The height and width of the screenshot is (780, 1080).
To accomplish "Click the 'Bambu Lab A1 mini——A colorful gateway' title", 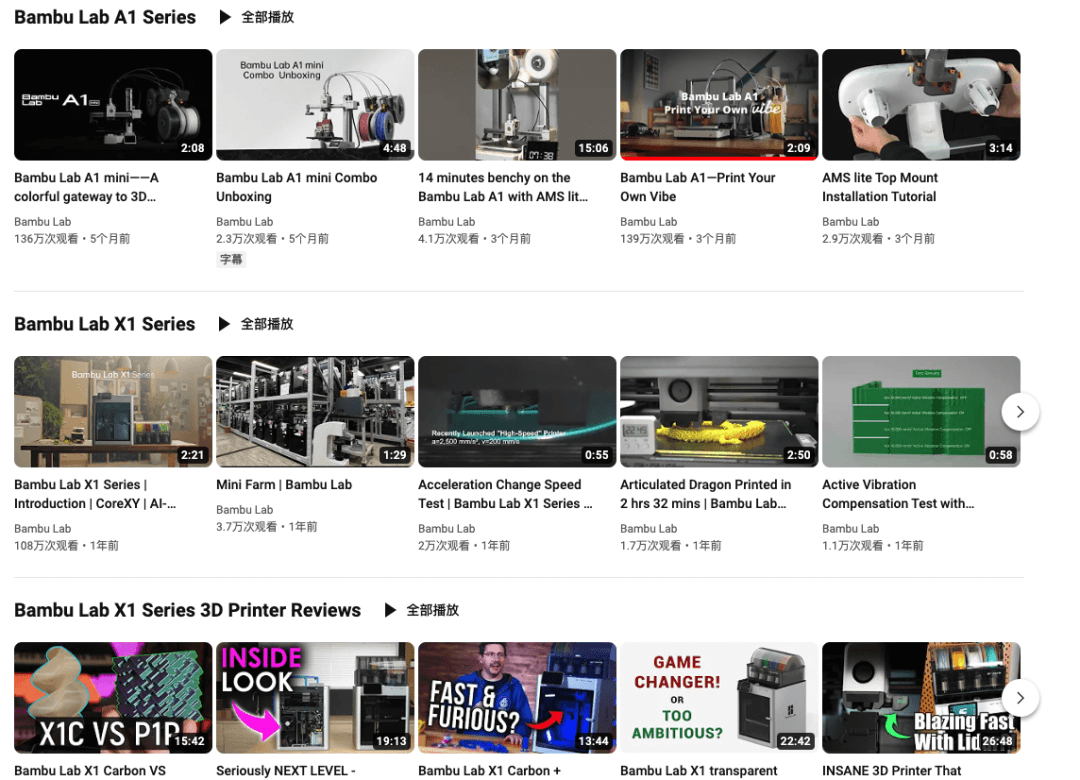I will (x=87, y=187).
